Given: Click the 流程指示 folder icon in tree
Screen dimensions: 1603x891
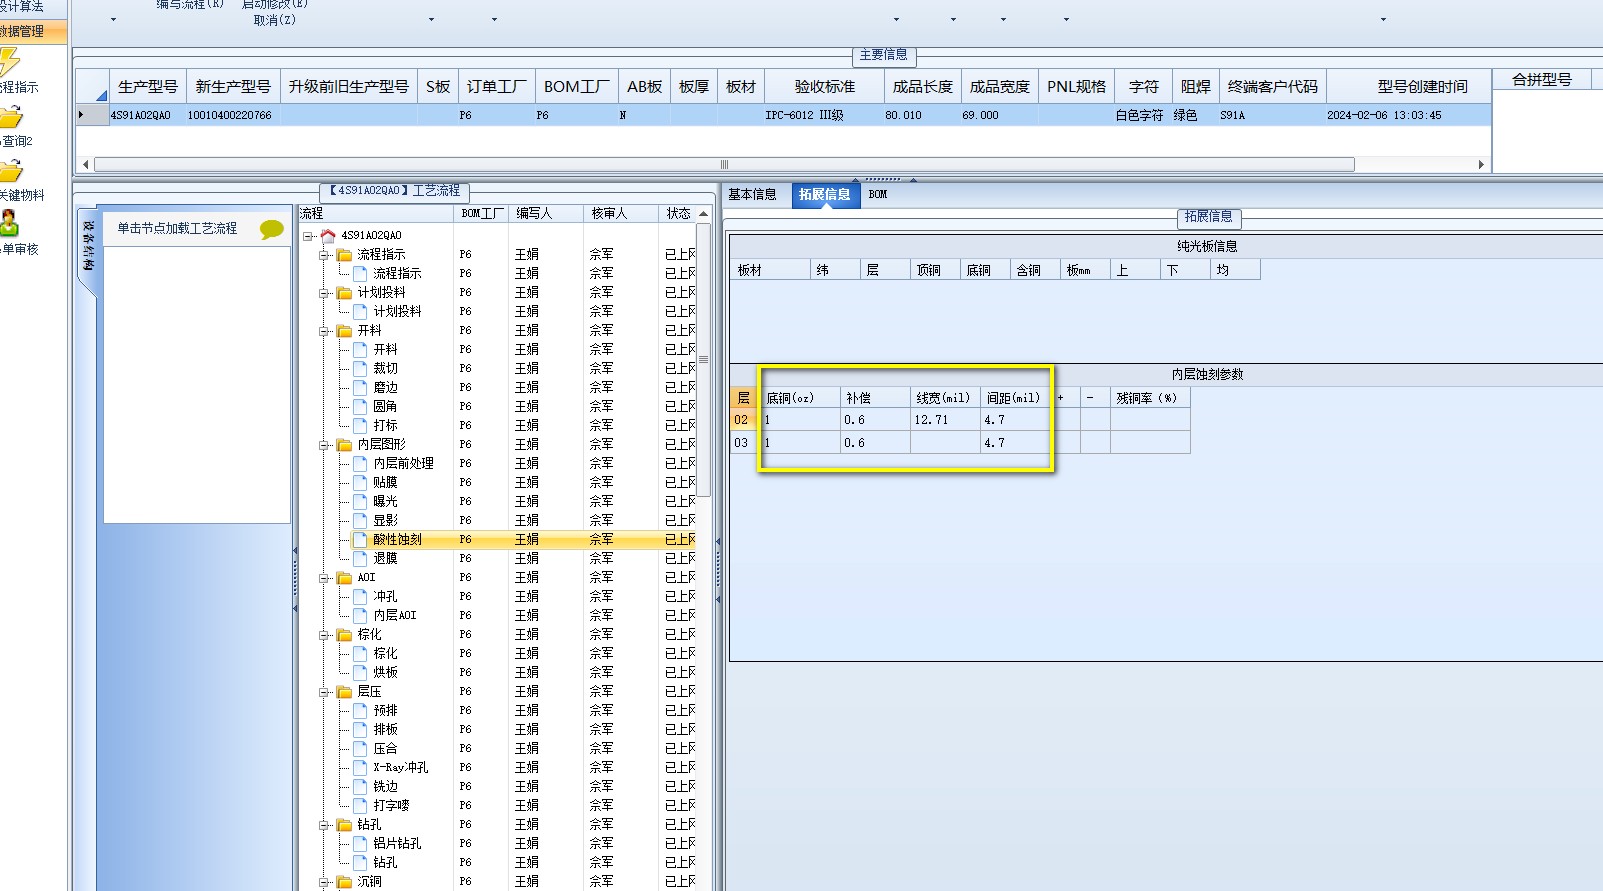Looking at the screenshot, I should point(345,255).
